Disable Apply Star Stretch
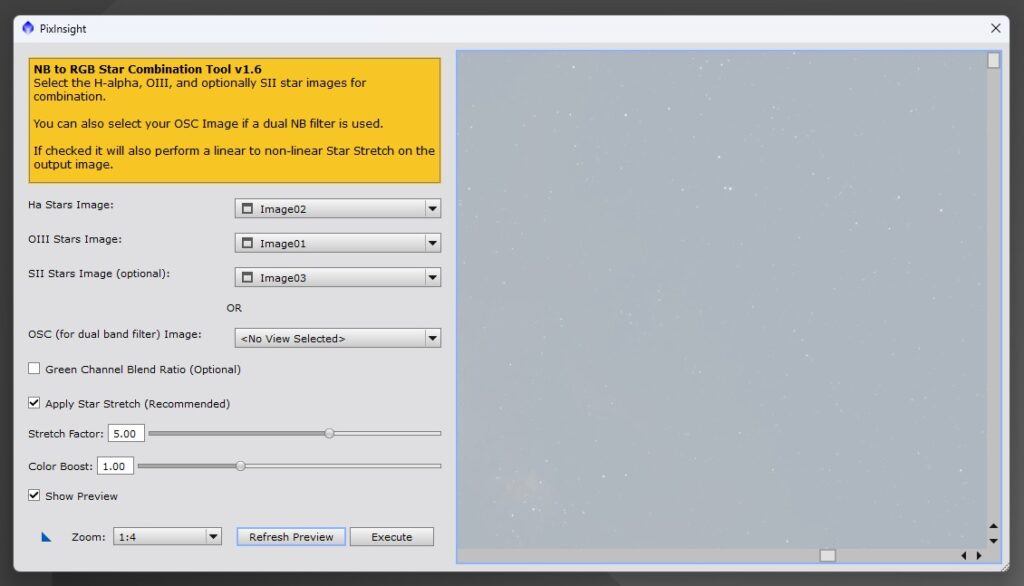 [34, 403]
